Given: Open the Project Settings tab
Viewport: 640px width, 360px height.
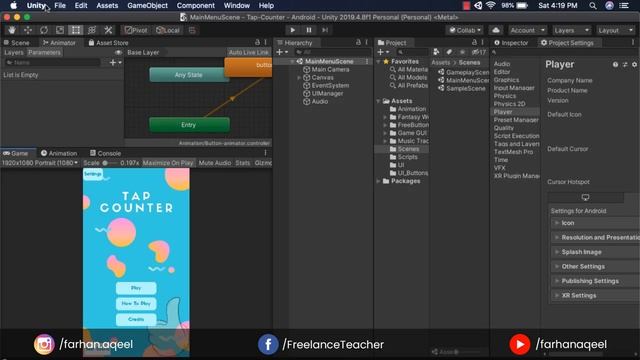Looking at the screenshot, I should (x=567, y=43).
